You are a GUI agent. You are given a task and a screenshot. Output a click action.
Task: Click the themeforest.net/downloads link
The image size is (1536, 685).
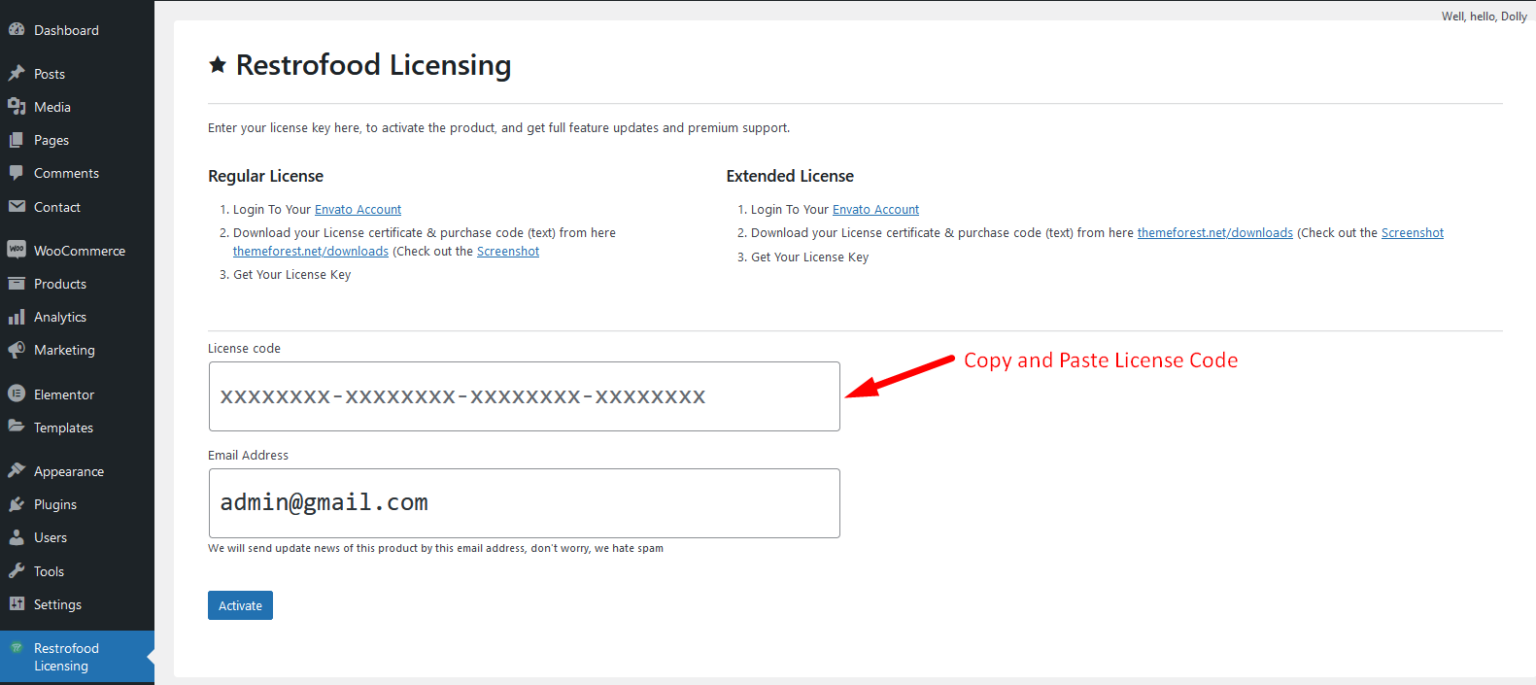pyautogui.click(x=310, y=251)
